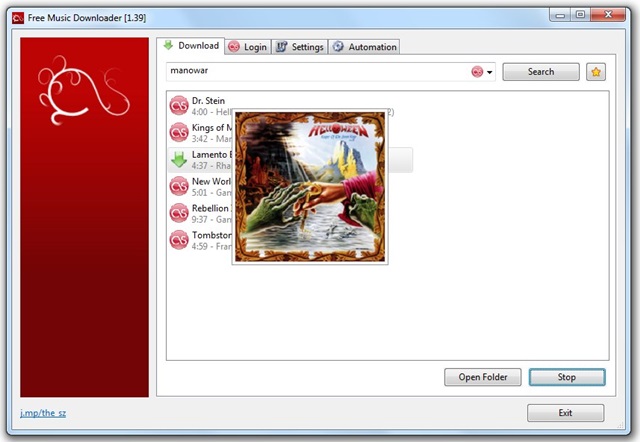Switch to the Automation tab
Screen dimensions: 640x442
[364, 47]
